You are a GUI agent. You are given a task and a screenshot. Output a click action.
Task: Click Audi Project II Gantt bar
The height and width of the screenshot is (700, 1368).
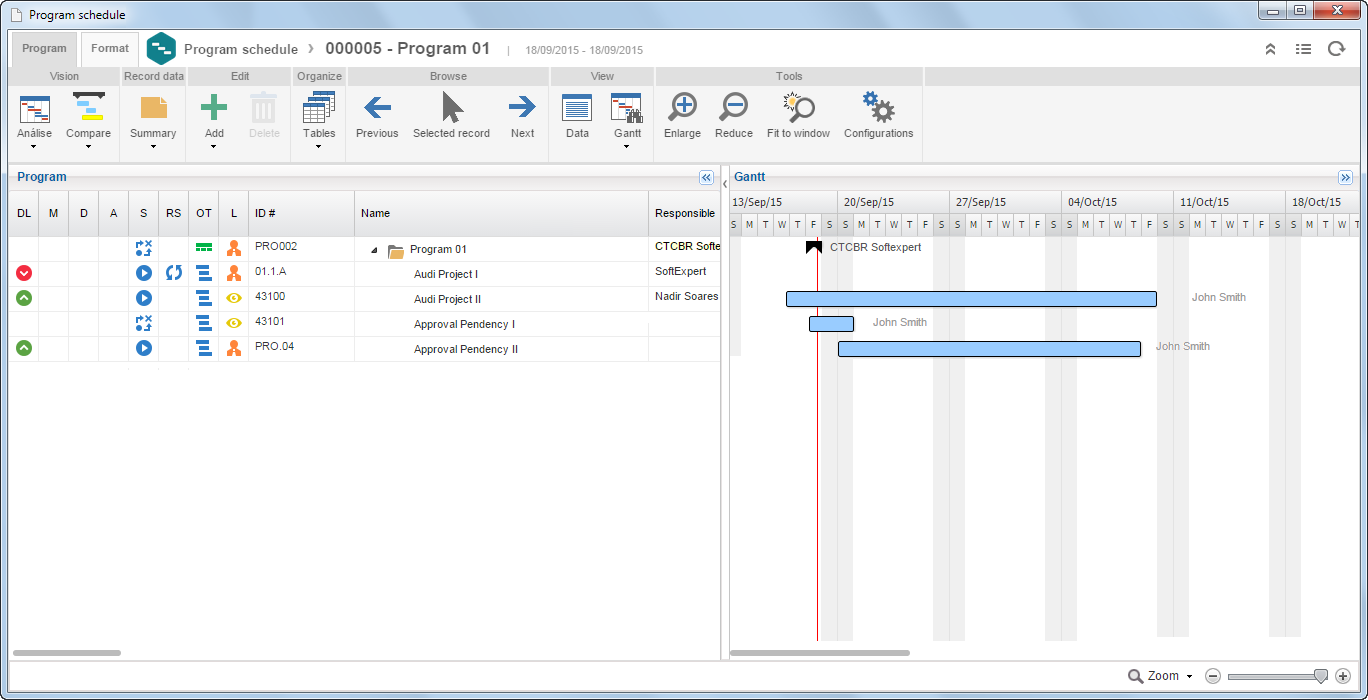971,299
